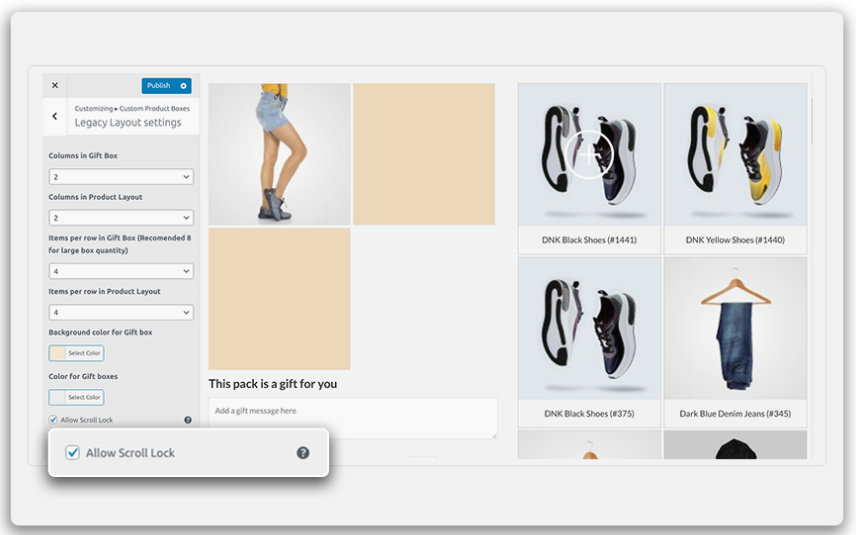Click the empty gift box slot in the top row

coord(424,154)
